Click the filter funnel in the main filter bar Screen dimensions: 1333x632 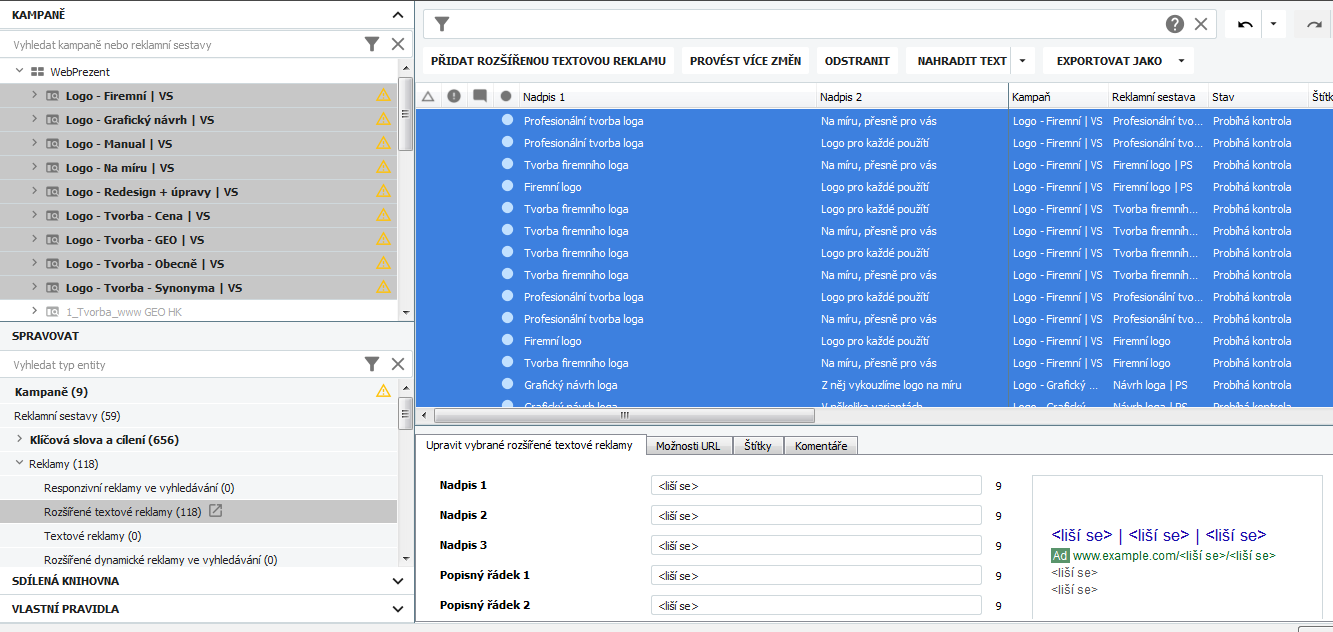(442, 24)
